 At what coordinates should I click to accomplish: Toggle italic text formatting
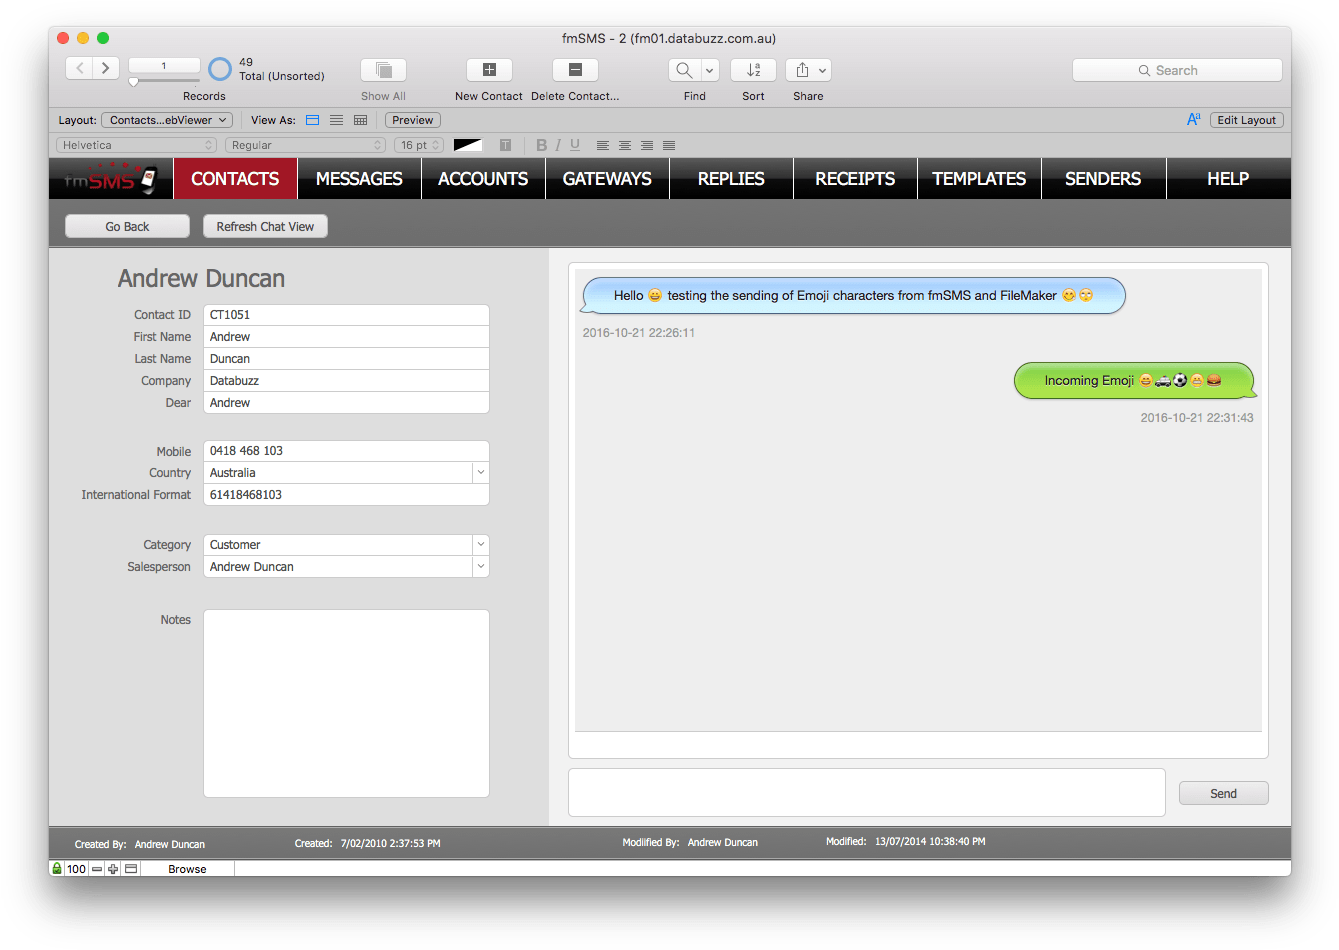coord(557,145)
